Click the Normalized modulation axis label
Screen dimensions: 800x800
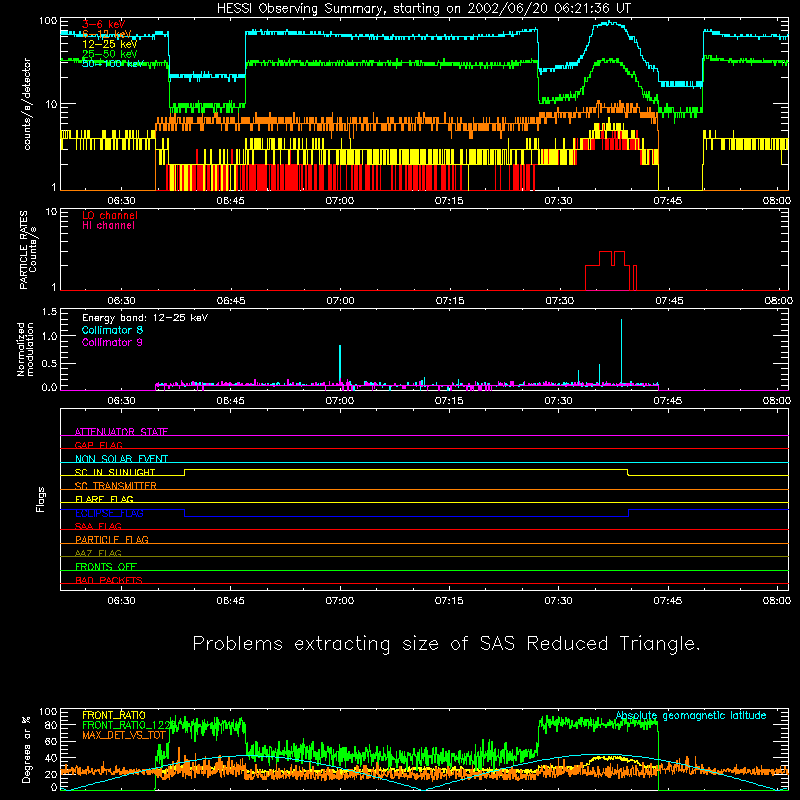(x=25, y=349)
